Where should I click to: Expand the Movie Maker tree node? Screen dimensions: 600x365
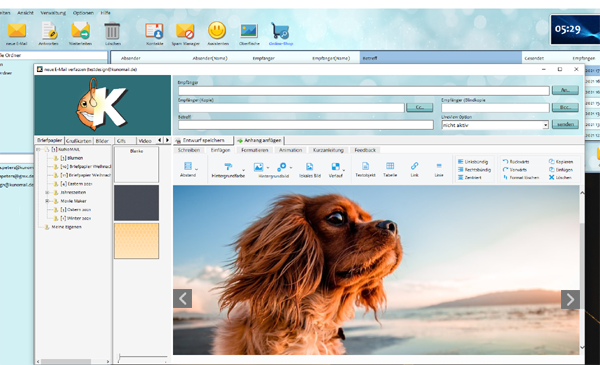point(47,201)
